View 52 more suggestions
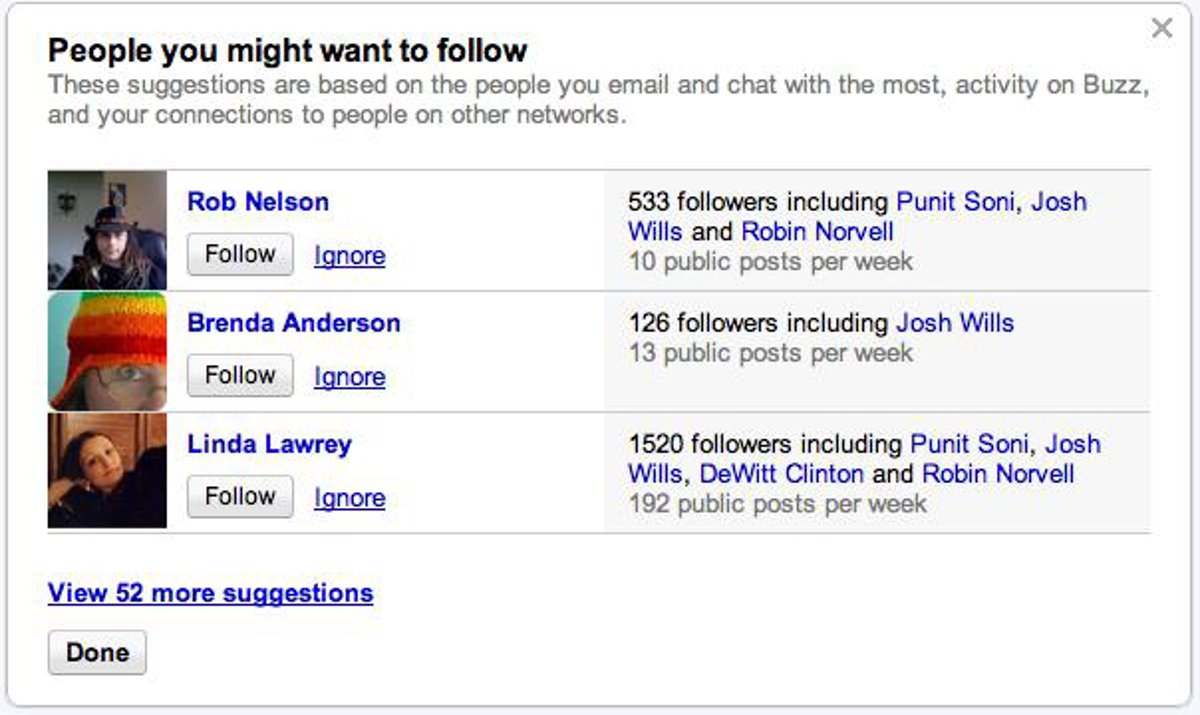Viewport: 1200px width, 715px height. point(210,593)
